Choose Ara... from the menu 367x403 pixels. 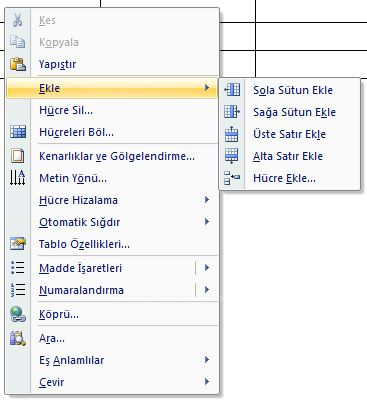[x=112, y=338]
